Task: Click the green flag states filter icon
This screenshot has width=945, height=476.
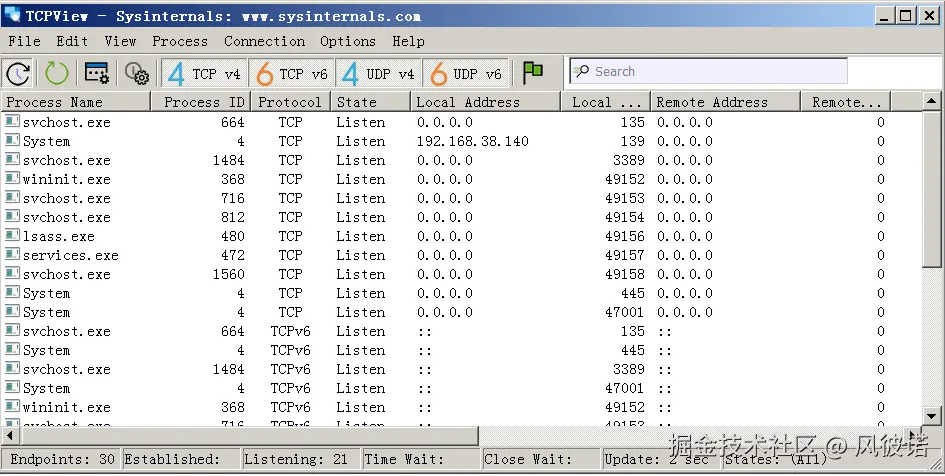Action: (533, 73)
